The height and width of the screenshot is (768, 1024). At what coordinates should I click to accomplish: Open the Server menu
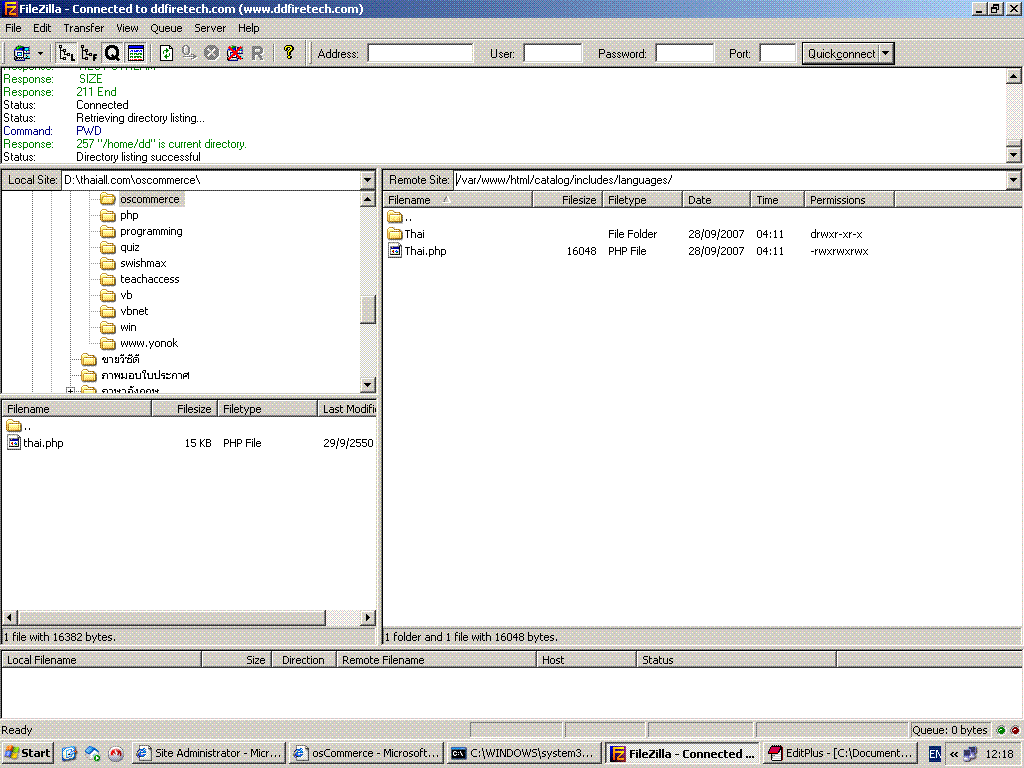[210, 28]
